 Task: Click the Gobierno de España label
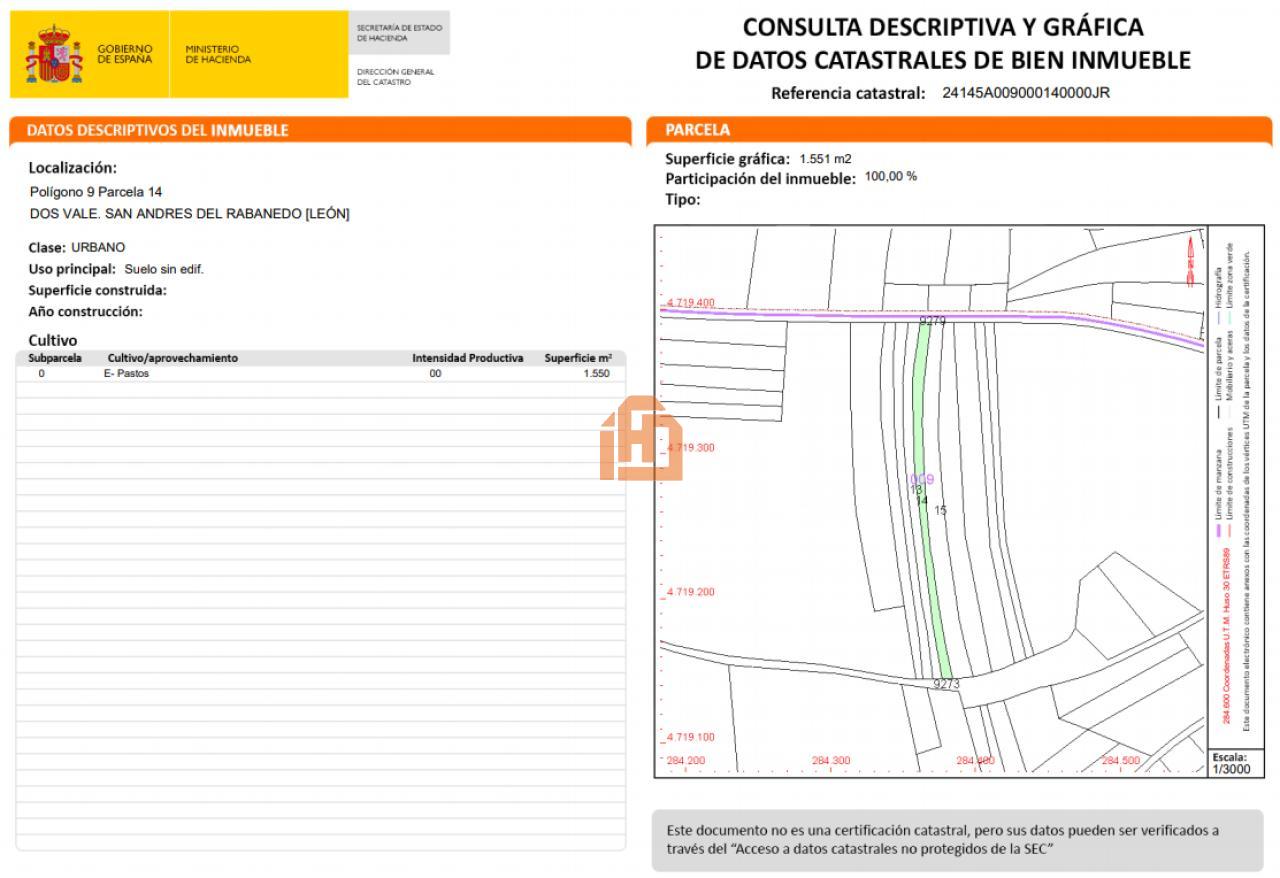125,54
